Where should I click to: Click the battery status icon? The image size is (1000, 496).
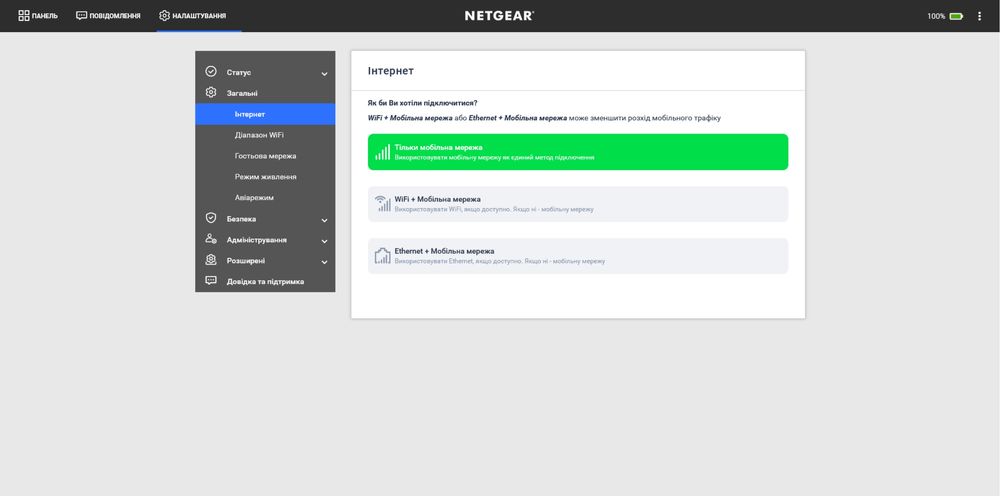(x=956, y=17)
